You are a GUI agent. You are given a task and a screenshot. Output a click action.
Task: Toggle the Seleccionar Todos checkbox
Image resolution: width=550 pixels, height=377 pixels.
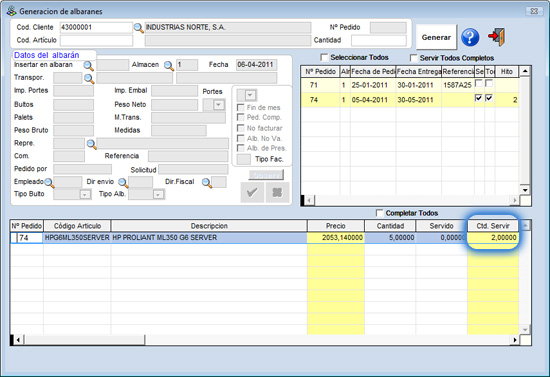[324, 57]
